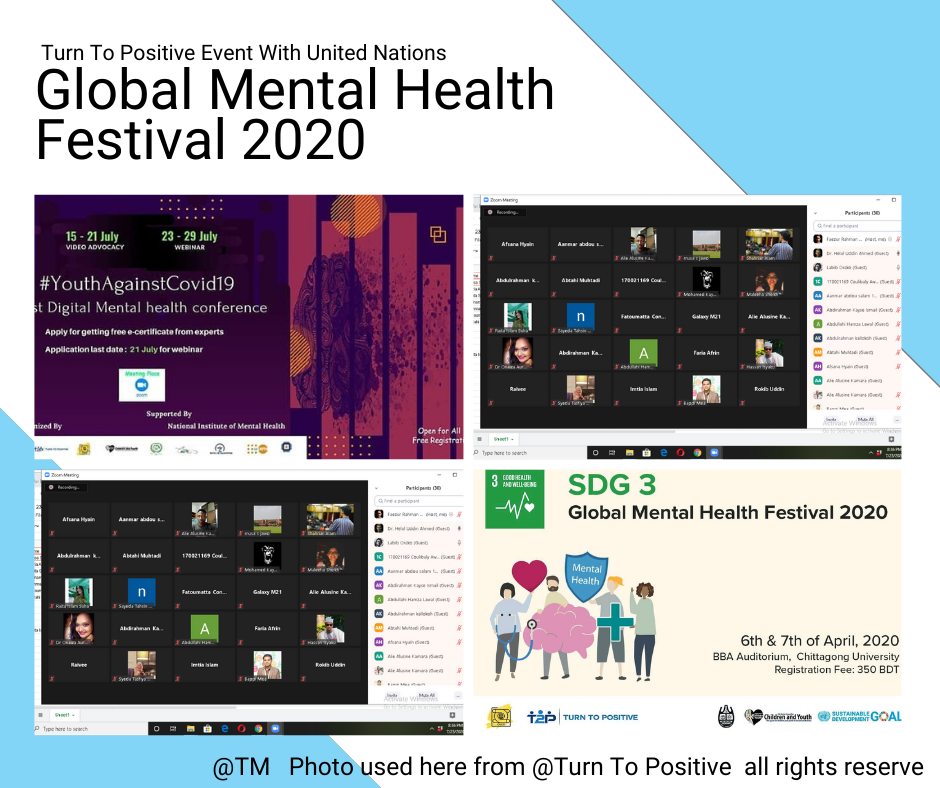The image size is (940, 788).
Task: Click the "23 - 29 July" webinar date
Action: pyautogui.click(x=189, y=236)
